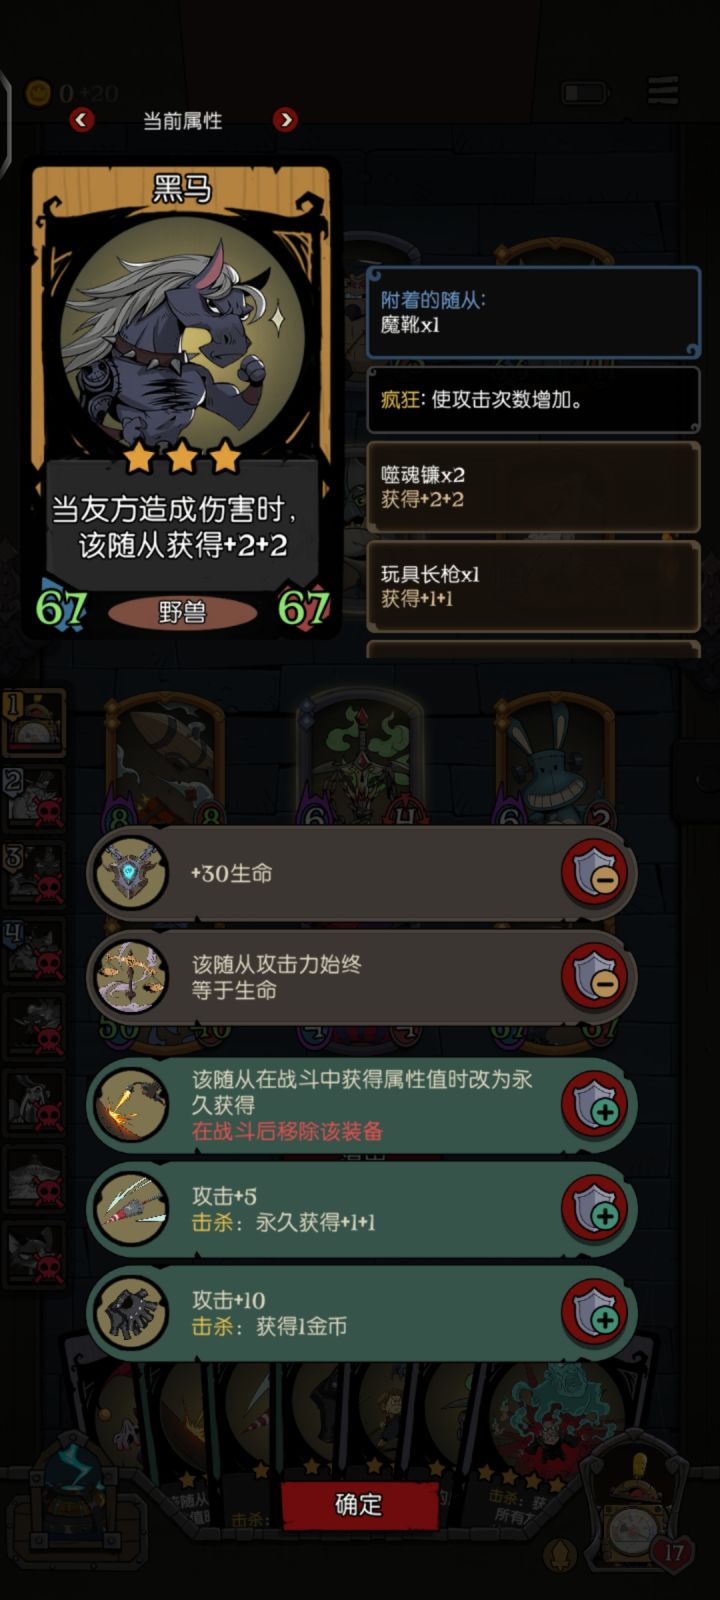Confirm with the red 确定 button
Screen dimensions: 720x1600
pos(359,1504)
